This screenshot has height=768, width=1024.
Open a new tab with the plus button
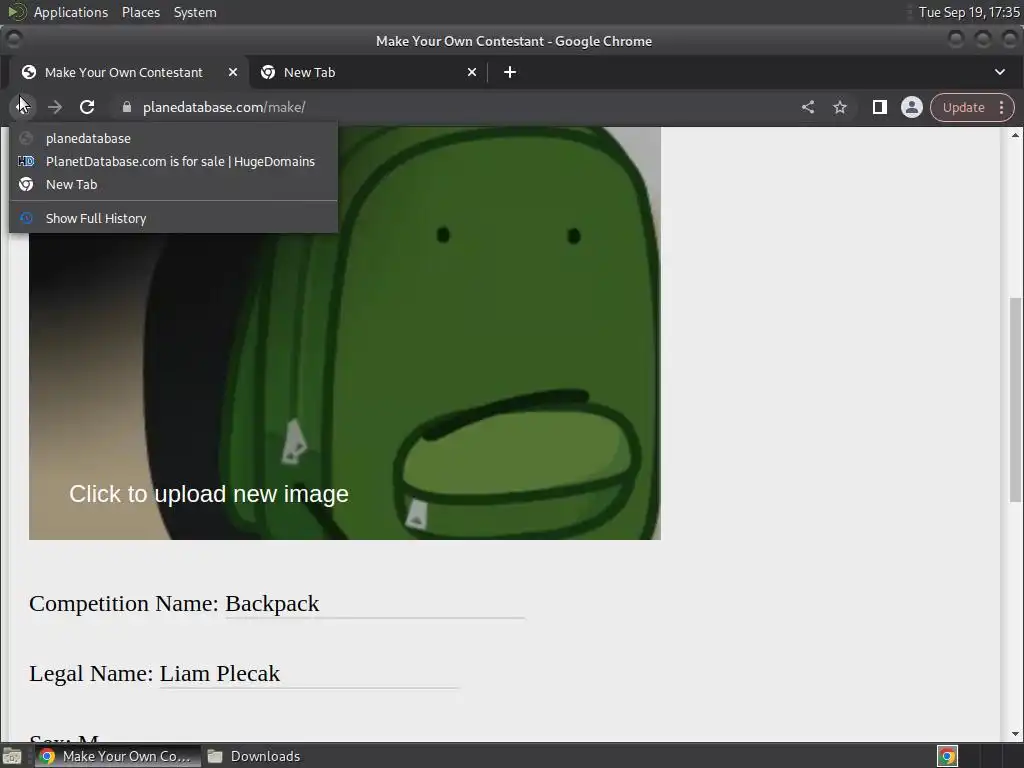click(510, 72)
